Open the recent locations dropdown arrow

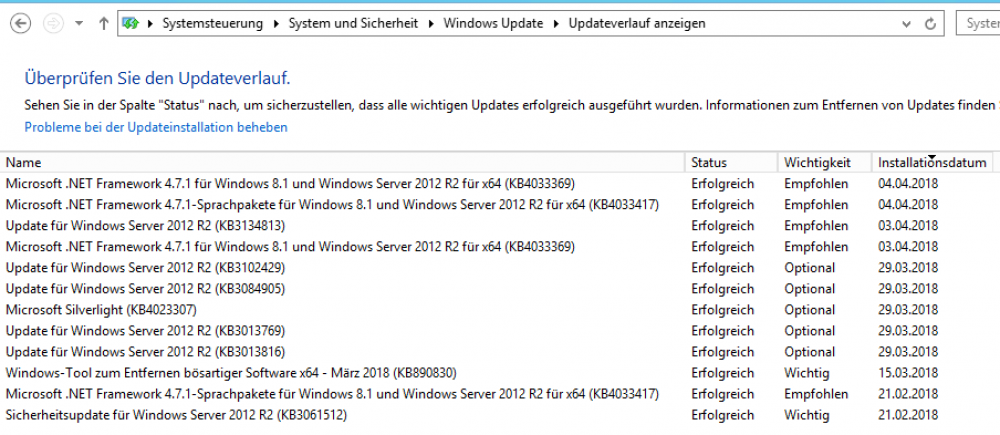pyautogui.click(x=79, y=23)
